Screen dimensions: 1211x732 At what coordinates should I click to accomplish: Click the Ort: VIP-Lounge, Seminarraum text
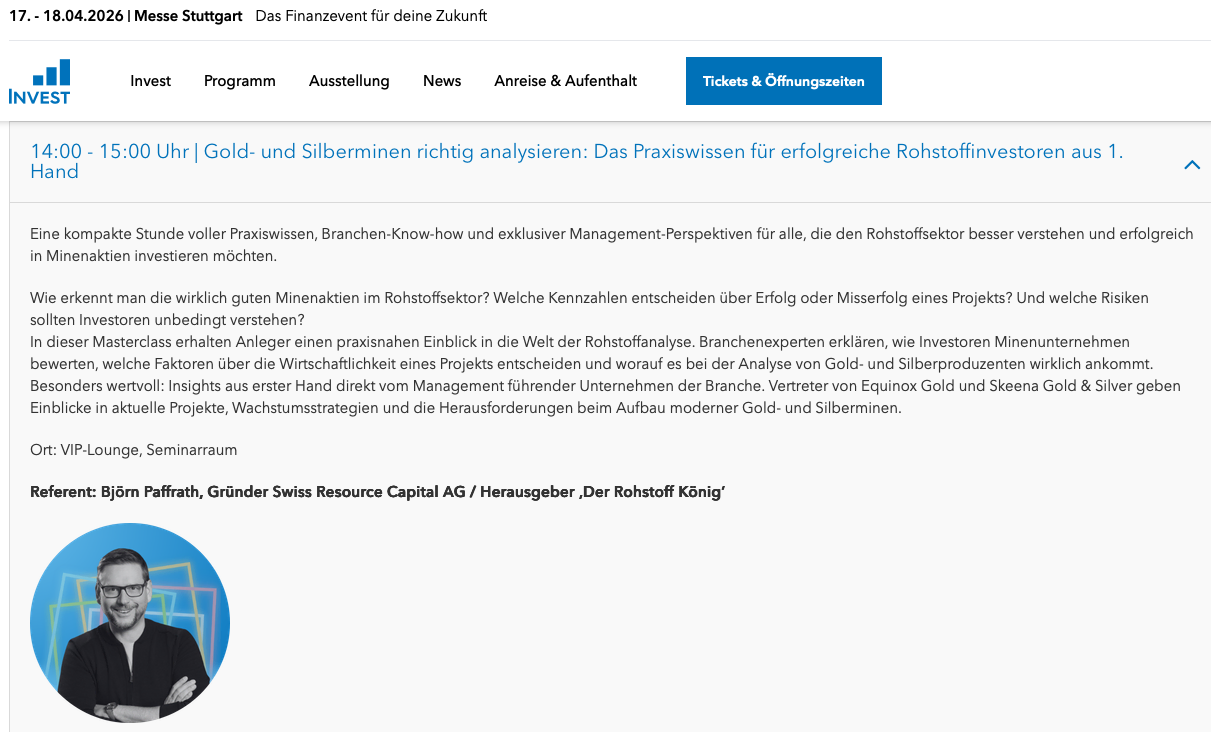134,449
